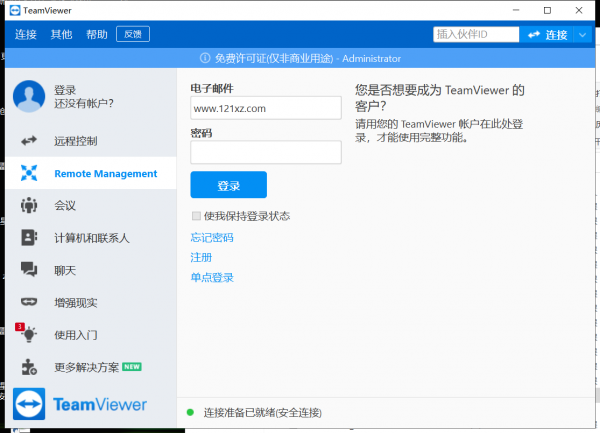The height and width of the screenshot is (433, 600).
Task: Select the Remote Management tab label
Action: (x=106, y=174)
